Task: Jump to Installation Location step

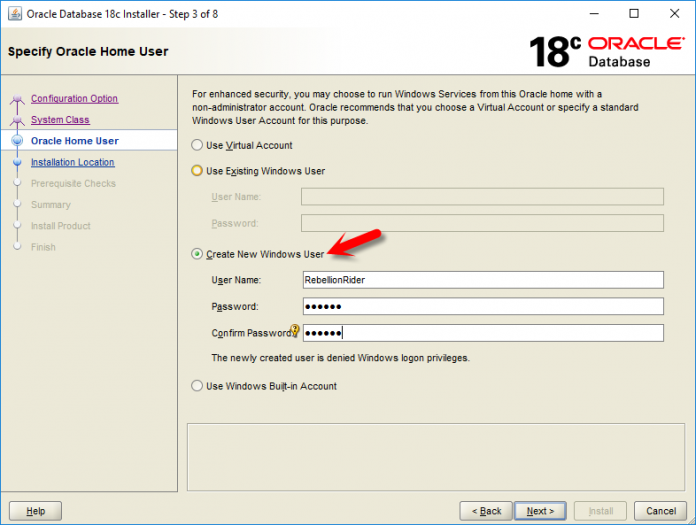Action: (72, 162)
